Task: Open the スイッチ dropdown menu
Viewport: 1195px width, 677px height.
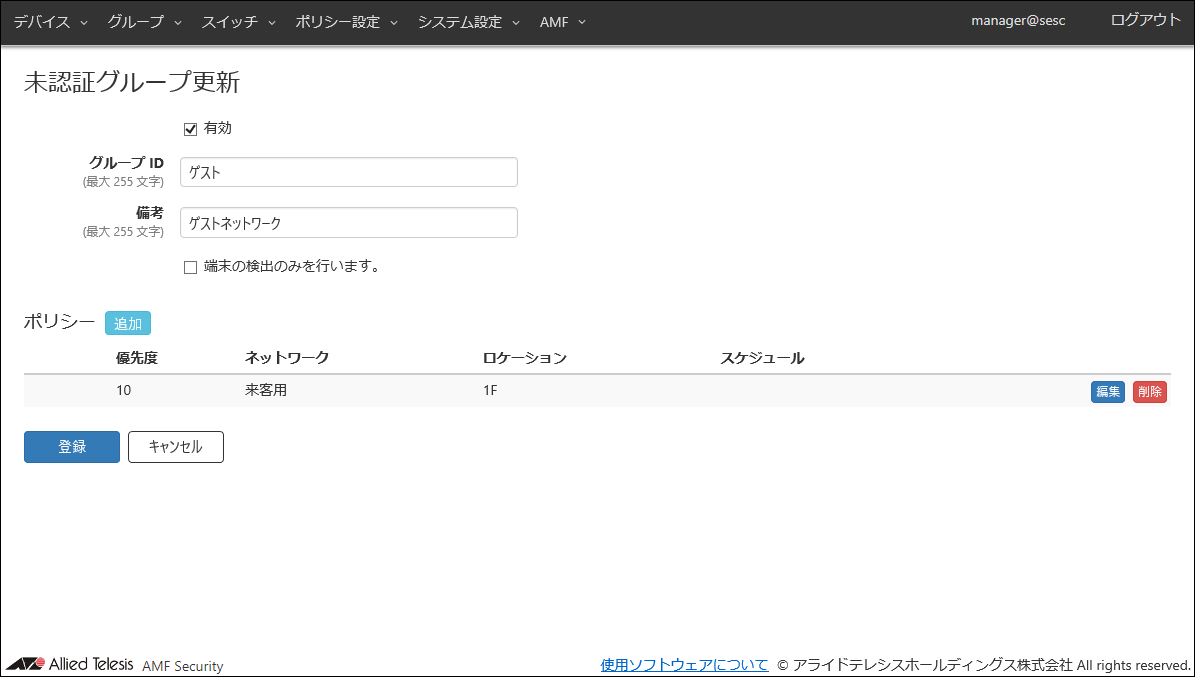Action: [238, 22]
